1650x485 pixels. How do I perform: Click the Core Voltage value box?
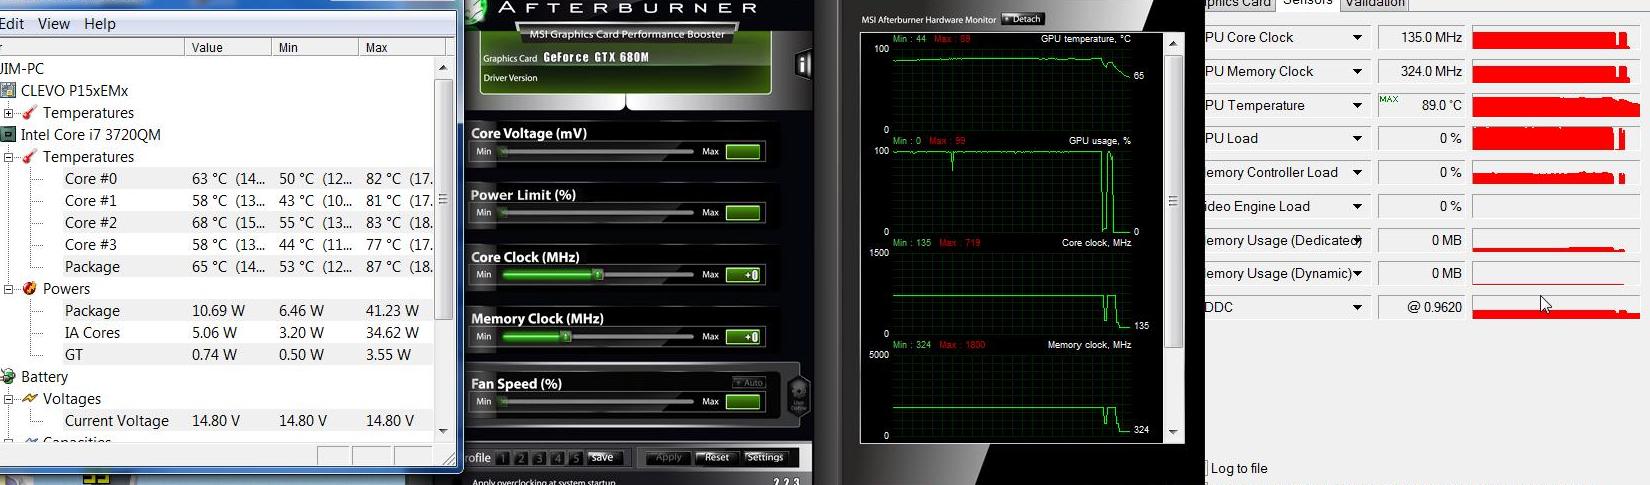pos(743,152)
